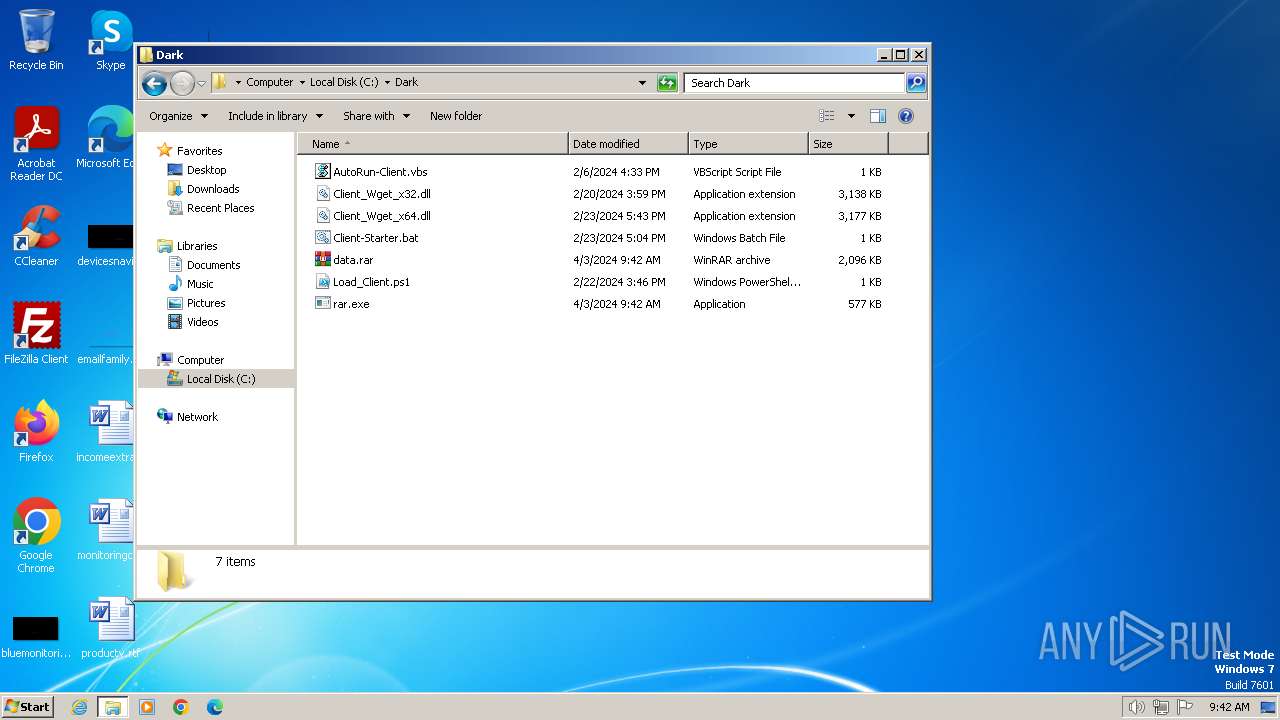Toggle the preview pane button
This screenshot has width=1280, height=720.
click(878, 116)
